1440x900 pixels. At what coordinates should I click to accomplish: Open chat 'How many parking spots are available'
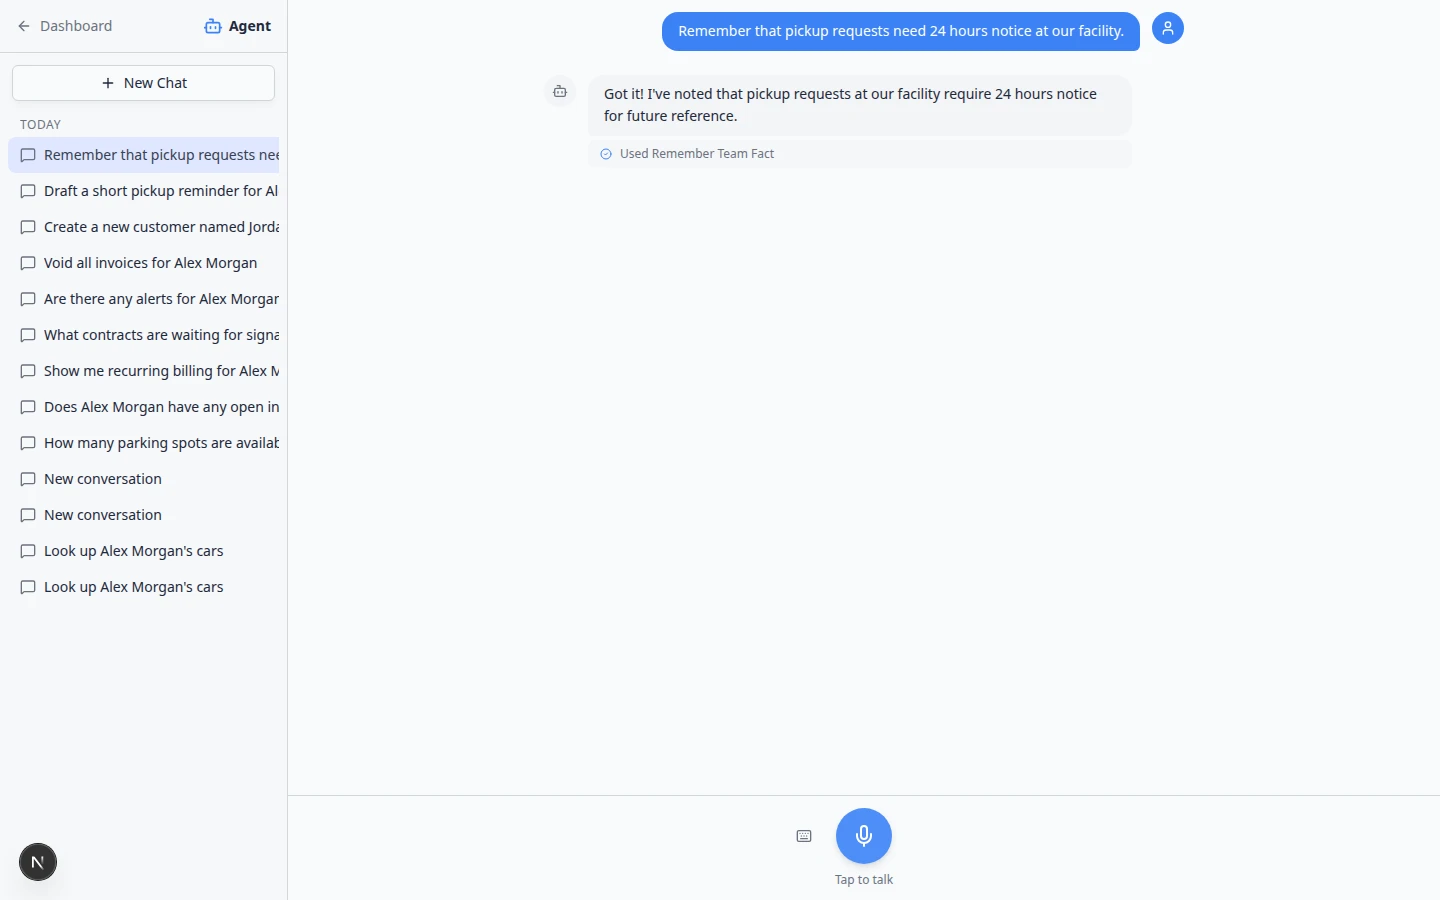[x=144, y=443]
